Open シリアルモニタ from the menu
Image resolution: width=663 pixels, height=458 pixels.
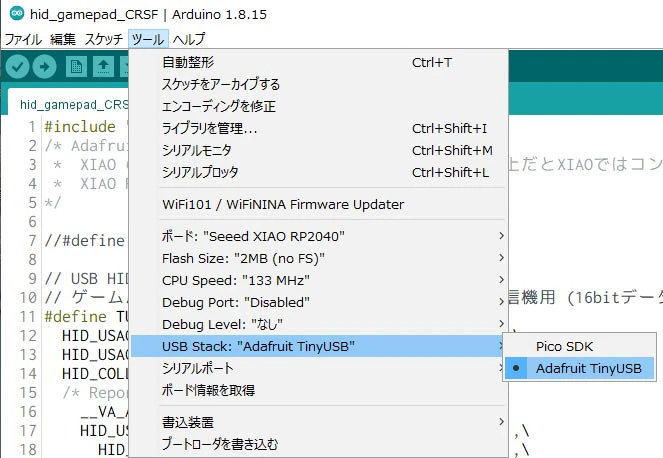tap(318, 150)
